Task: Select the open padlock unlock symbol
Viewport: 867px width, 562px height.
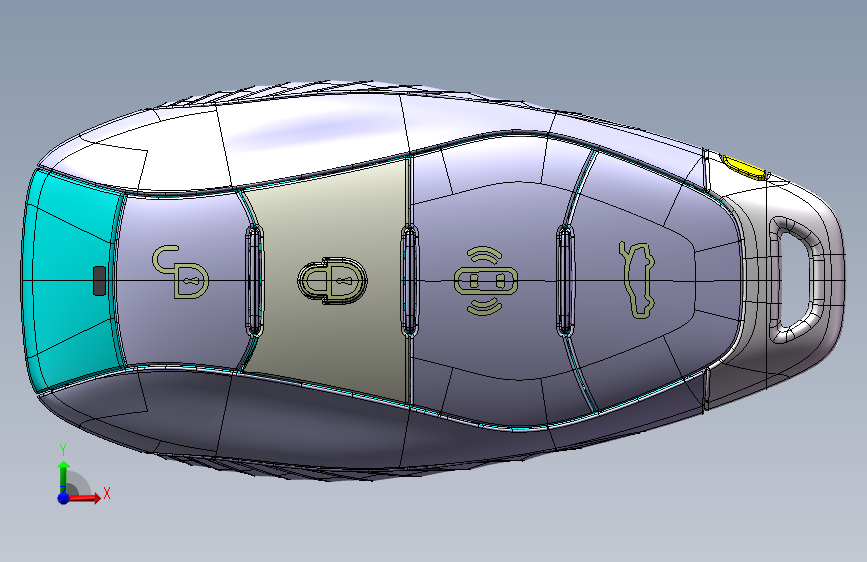Action: [x=181, y=272]
